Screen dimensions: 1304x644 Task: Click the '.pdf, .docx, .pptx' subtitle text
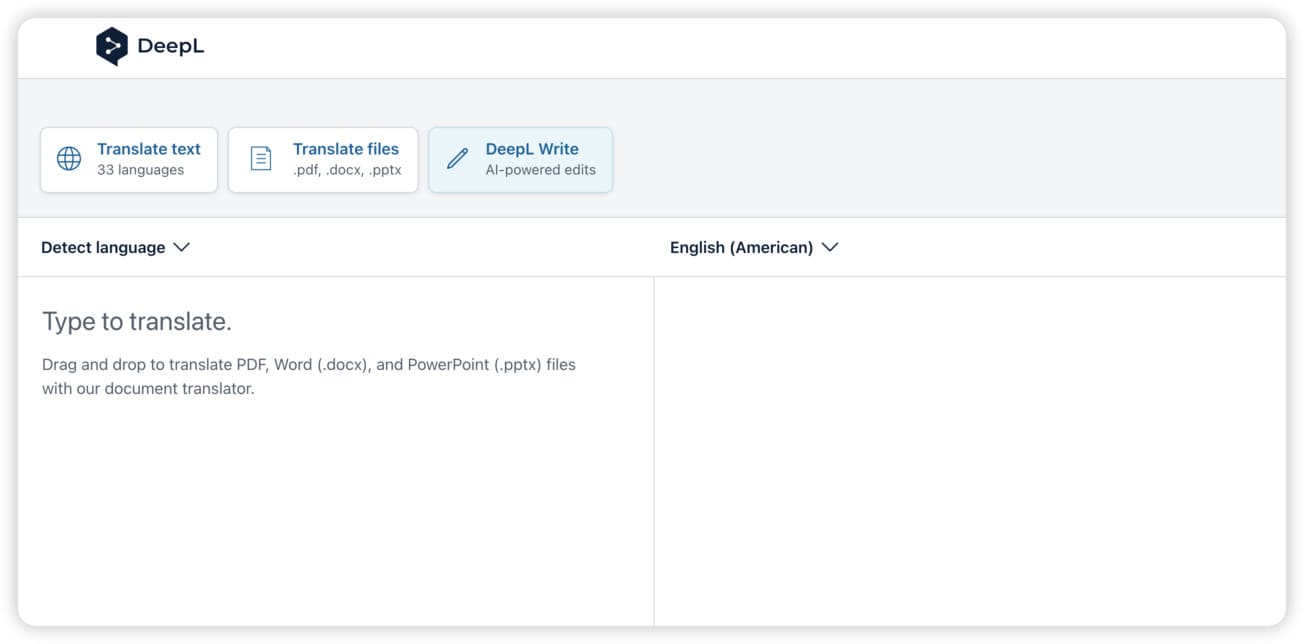347,170
